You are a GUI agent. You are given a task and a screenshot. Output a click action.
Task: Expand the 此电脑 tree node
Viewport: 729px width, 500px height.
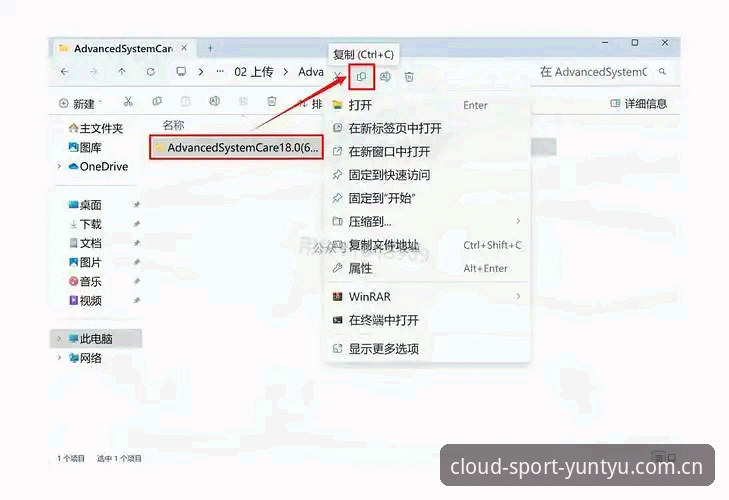(x=59, y=339)
